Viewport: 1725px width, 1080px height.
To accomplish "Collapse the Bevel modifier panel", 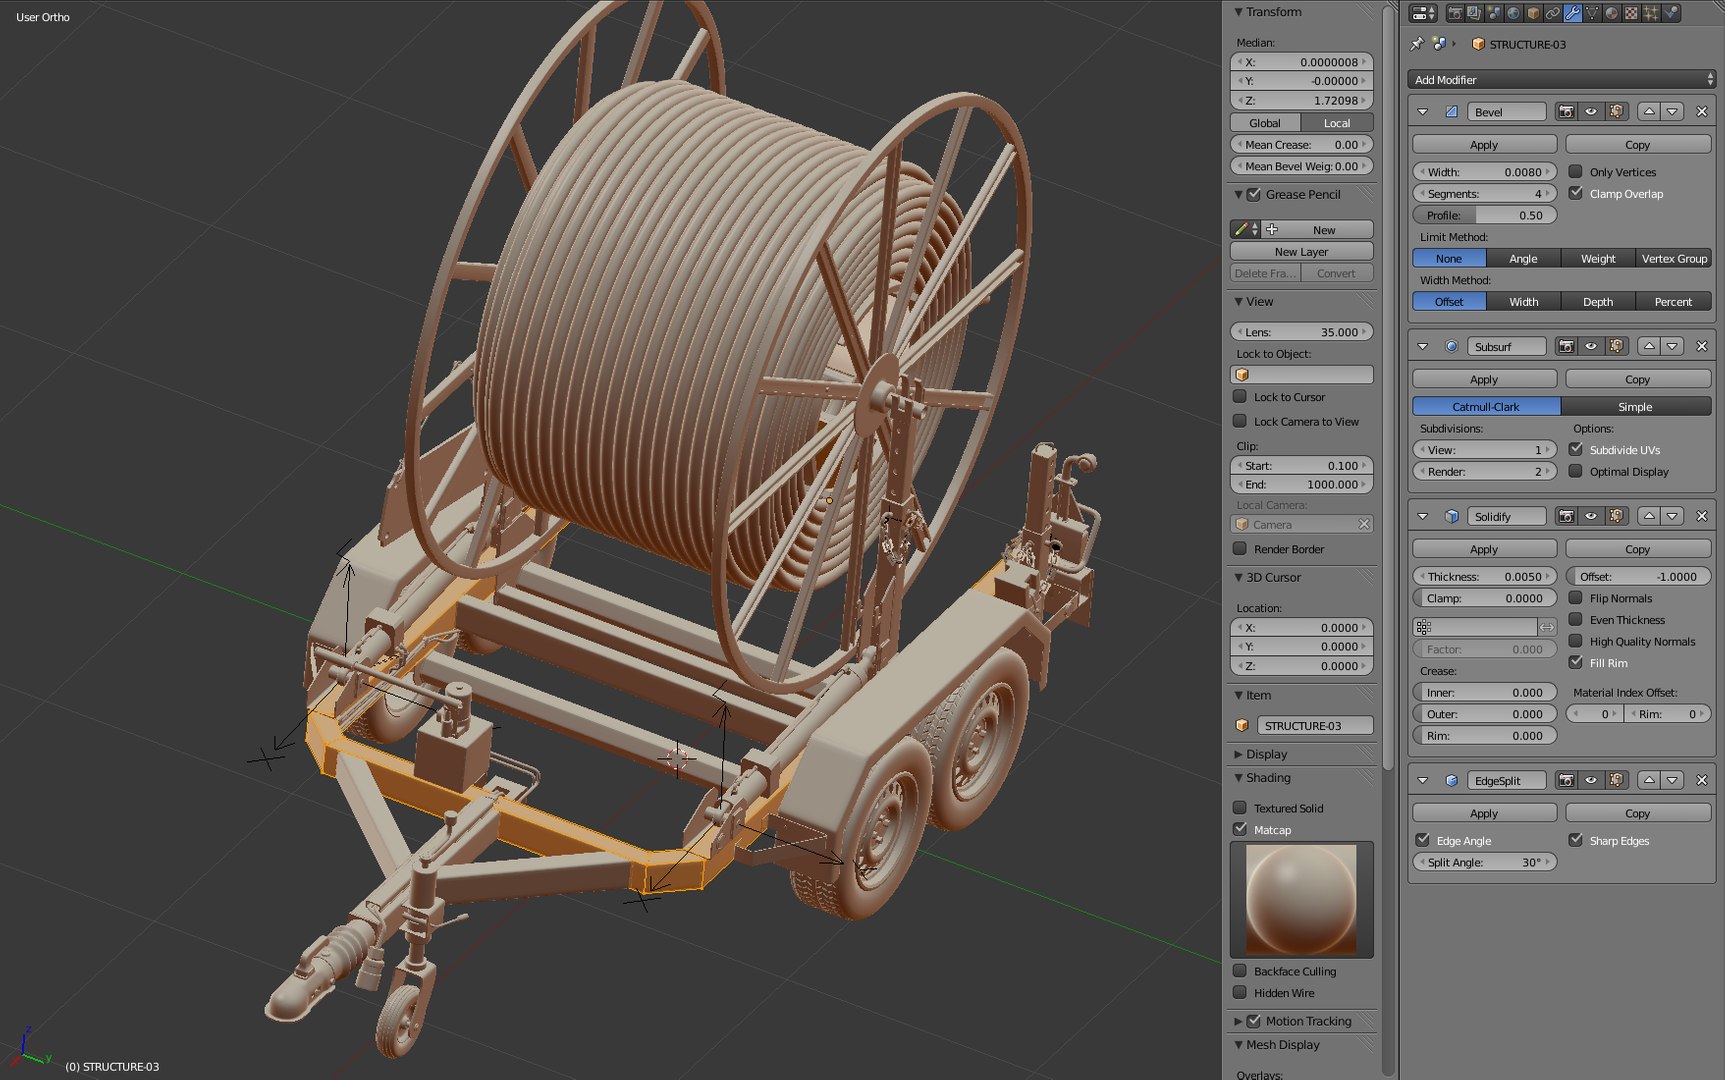I will coord(1423,112).
